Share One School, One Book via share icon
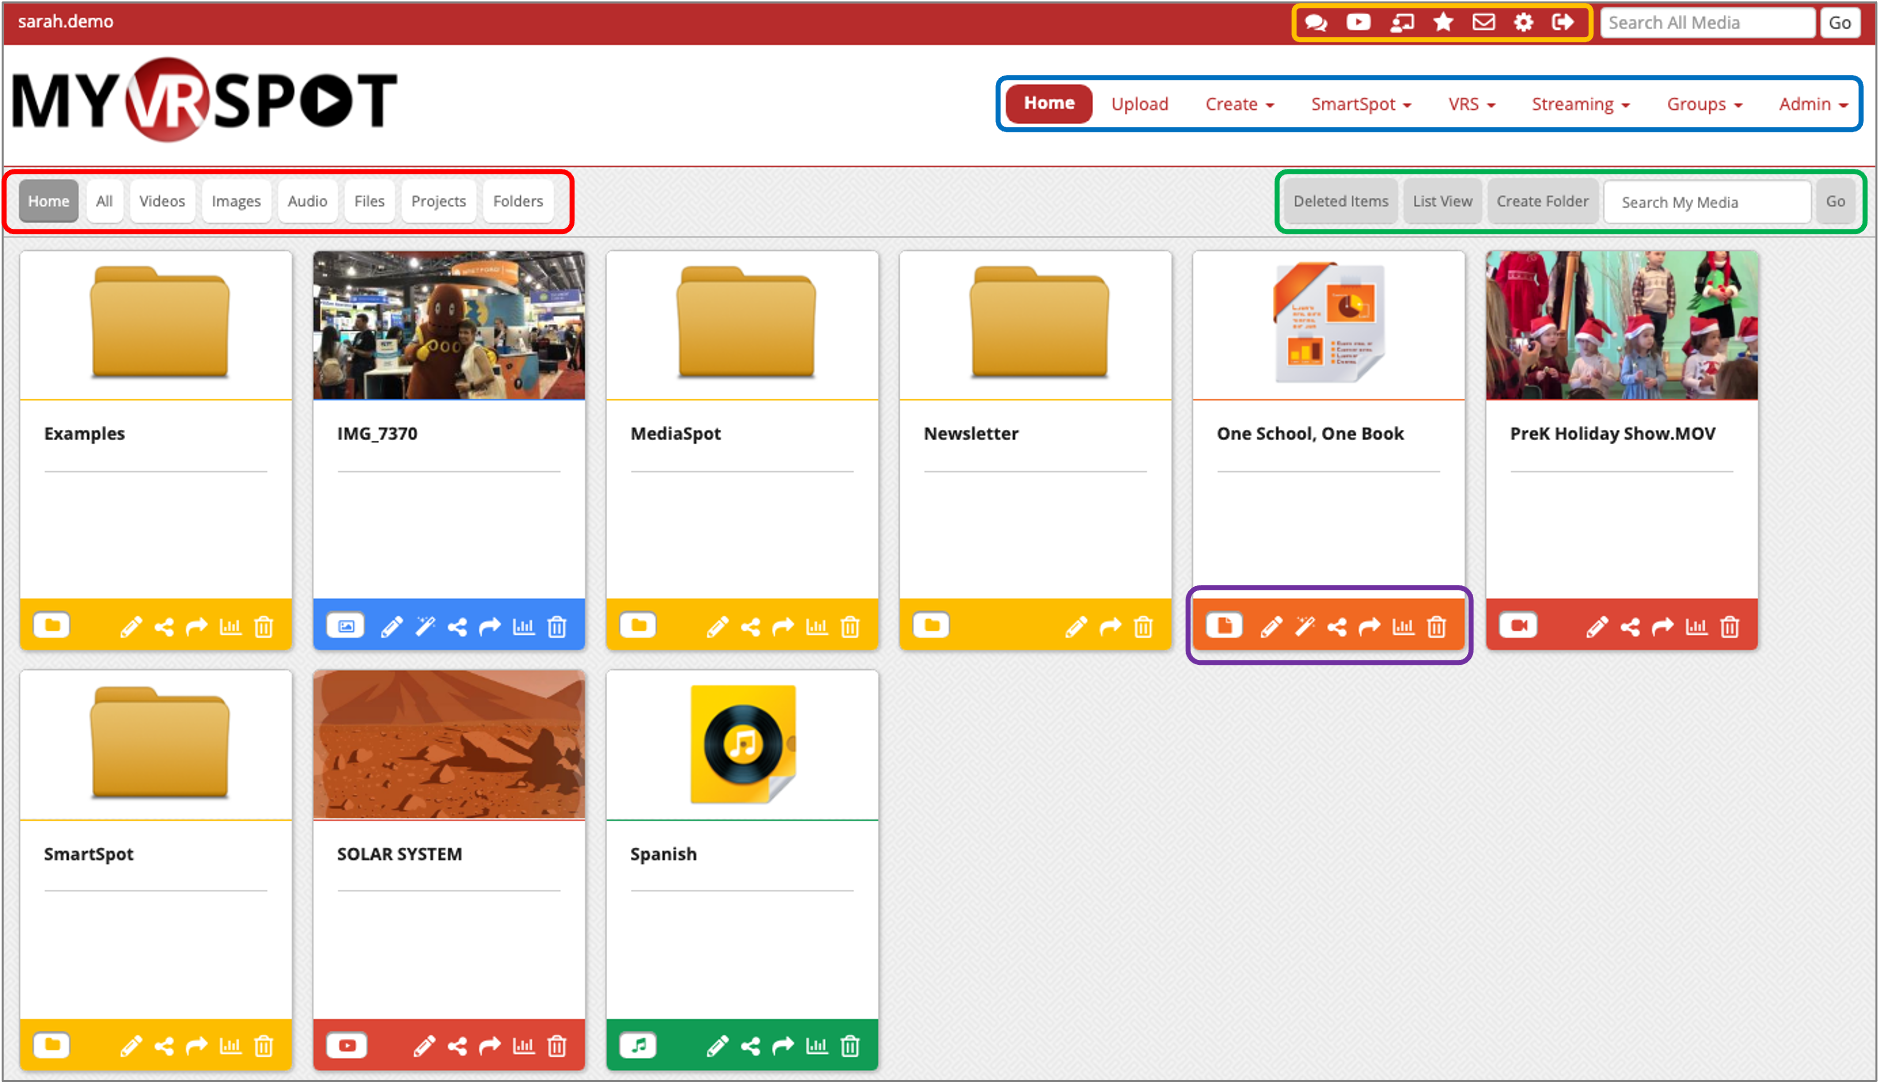Viewport: 1879px width, 1083px height. [1337, 627]
